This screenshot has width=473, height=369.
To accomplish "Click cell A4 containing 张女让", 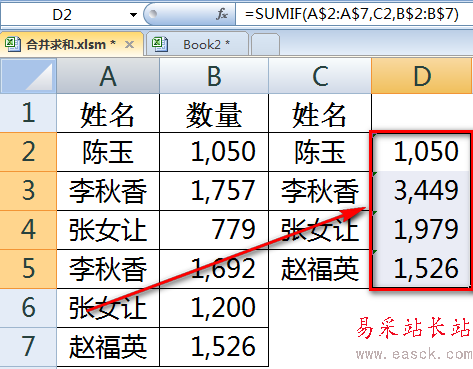I will coord(108,230).
